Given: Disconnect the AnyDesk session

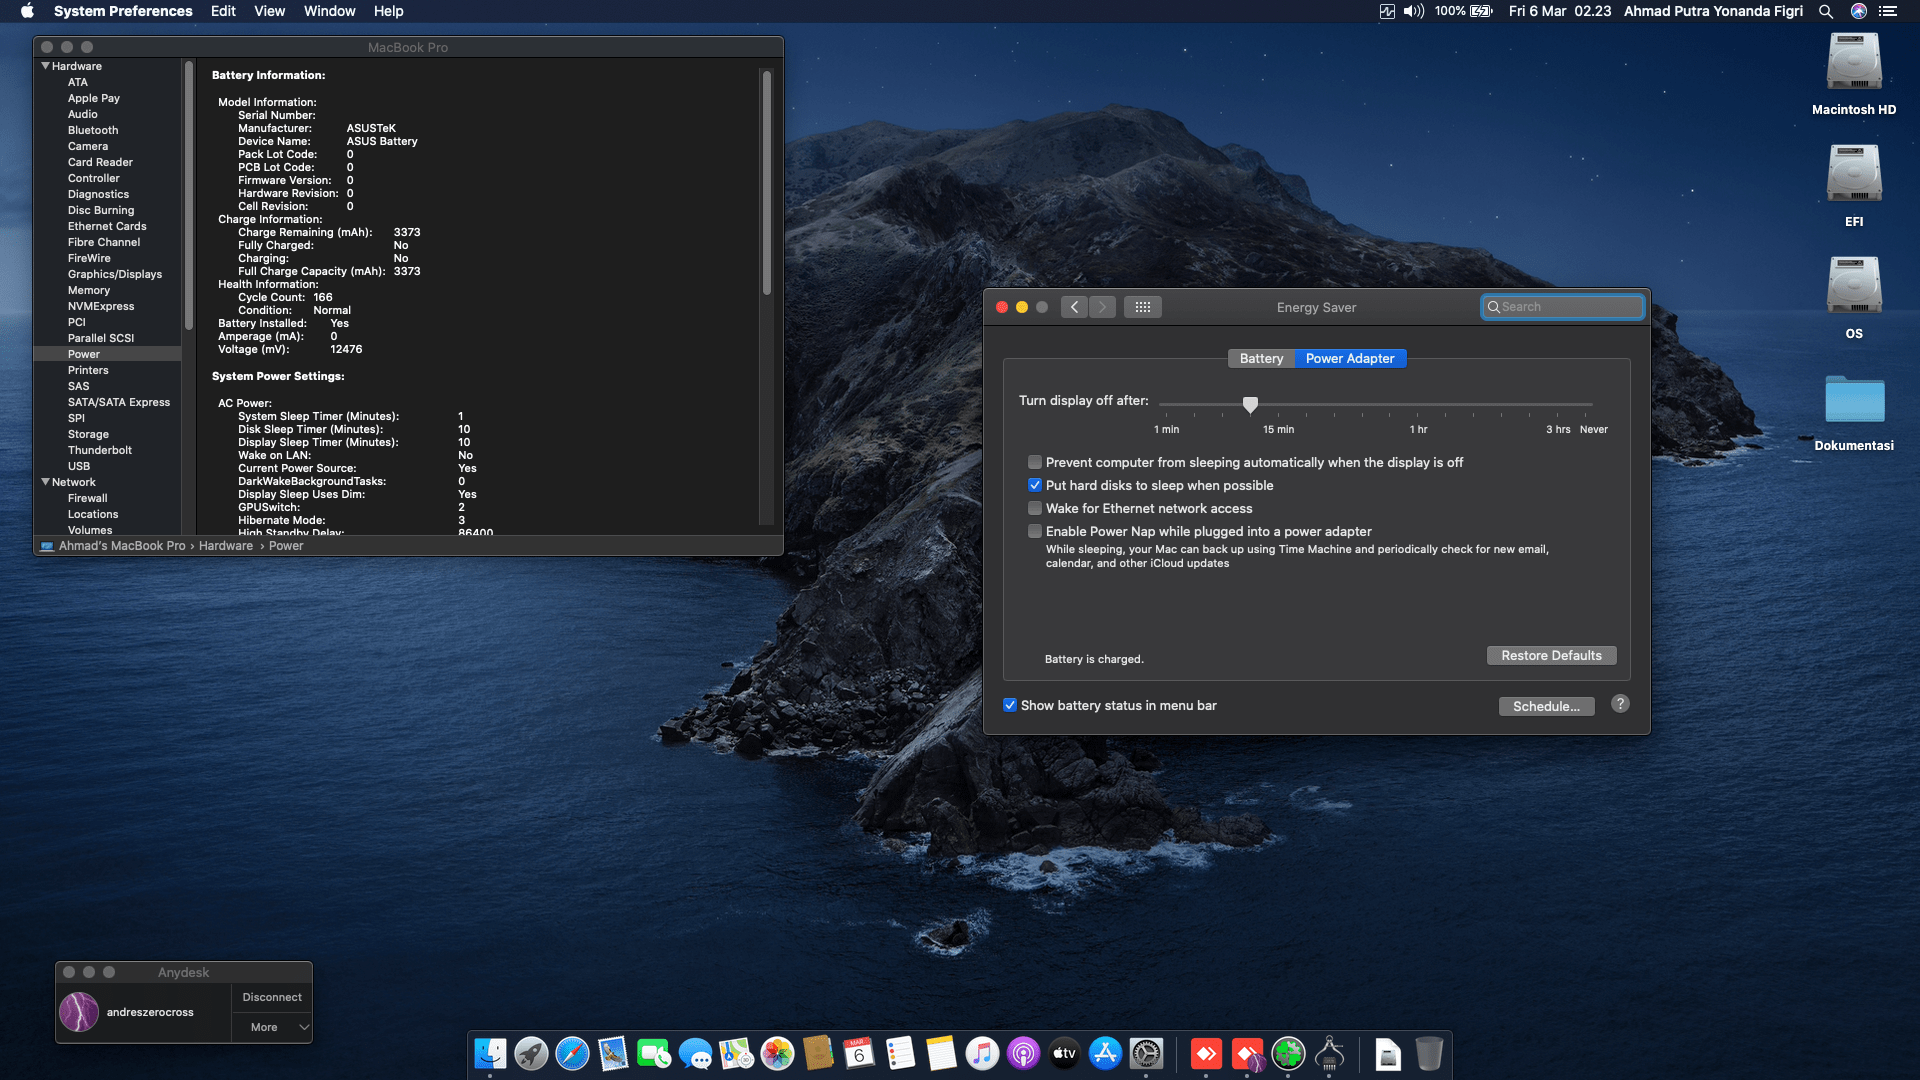Looking at the screenshot, I should click(x=272, y=997).
